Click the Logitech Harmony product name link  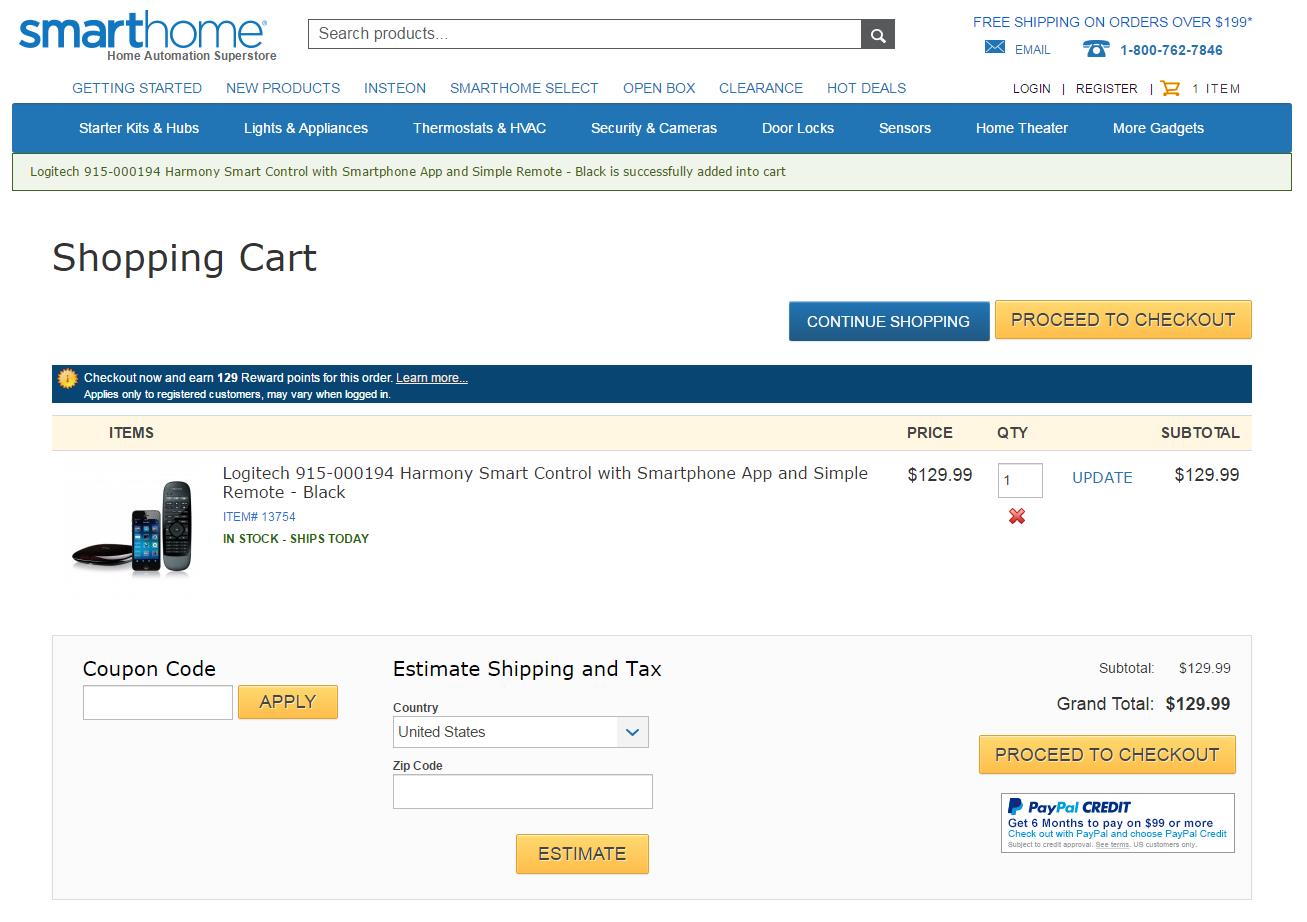click(545, 482)
